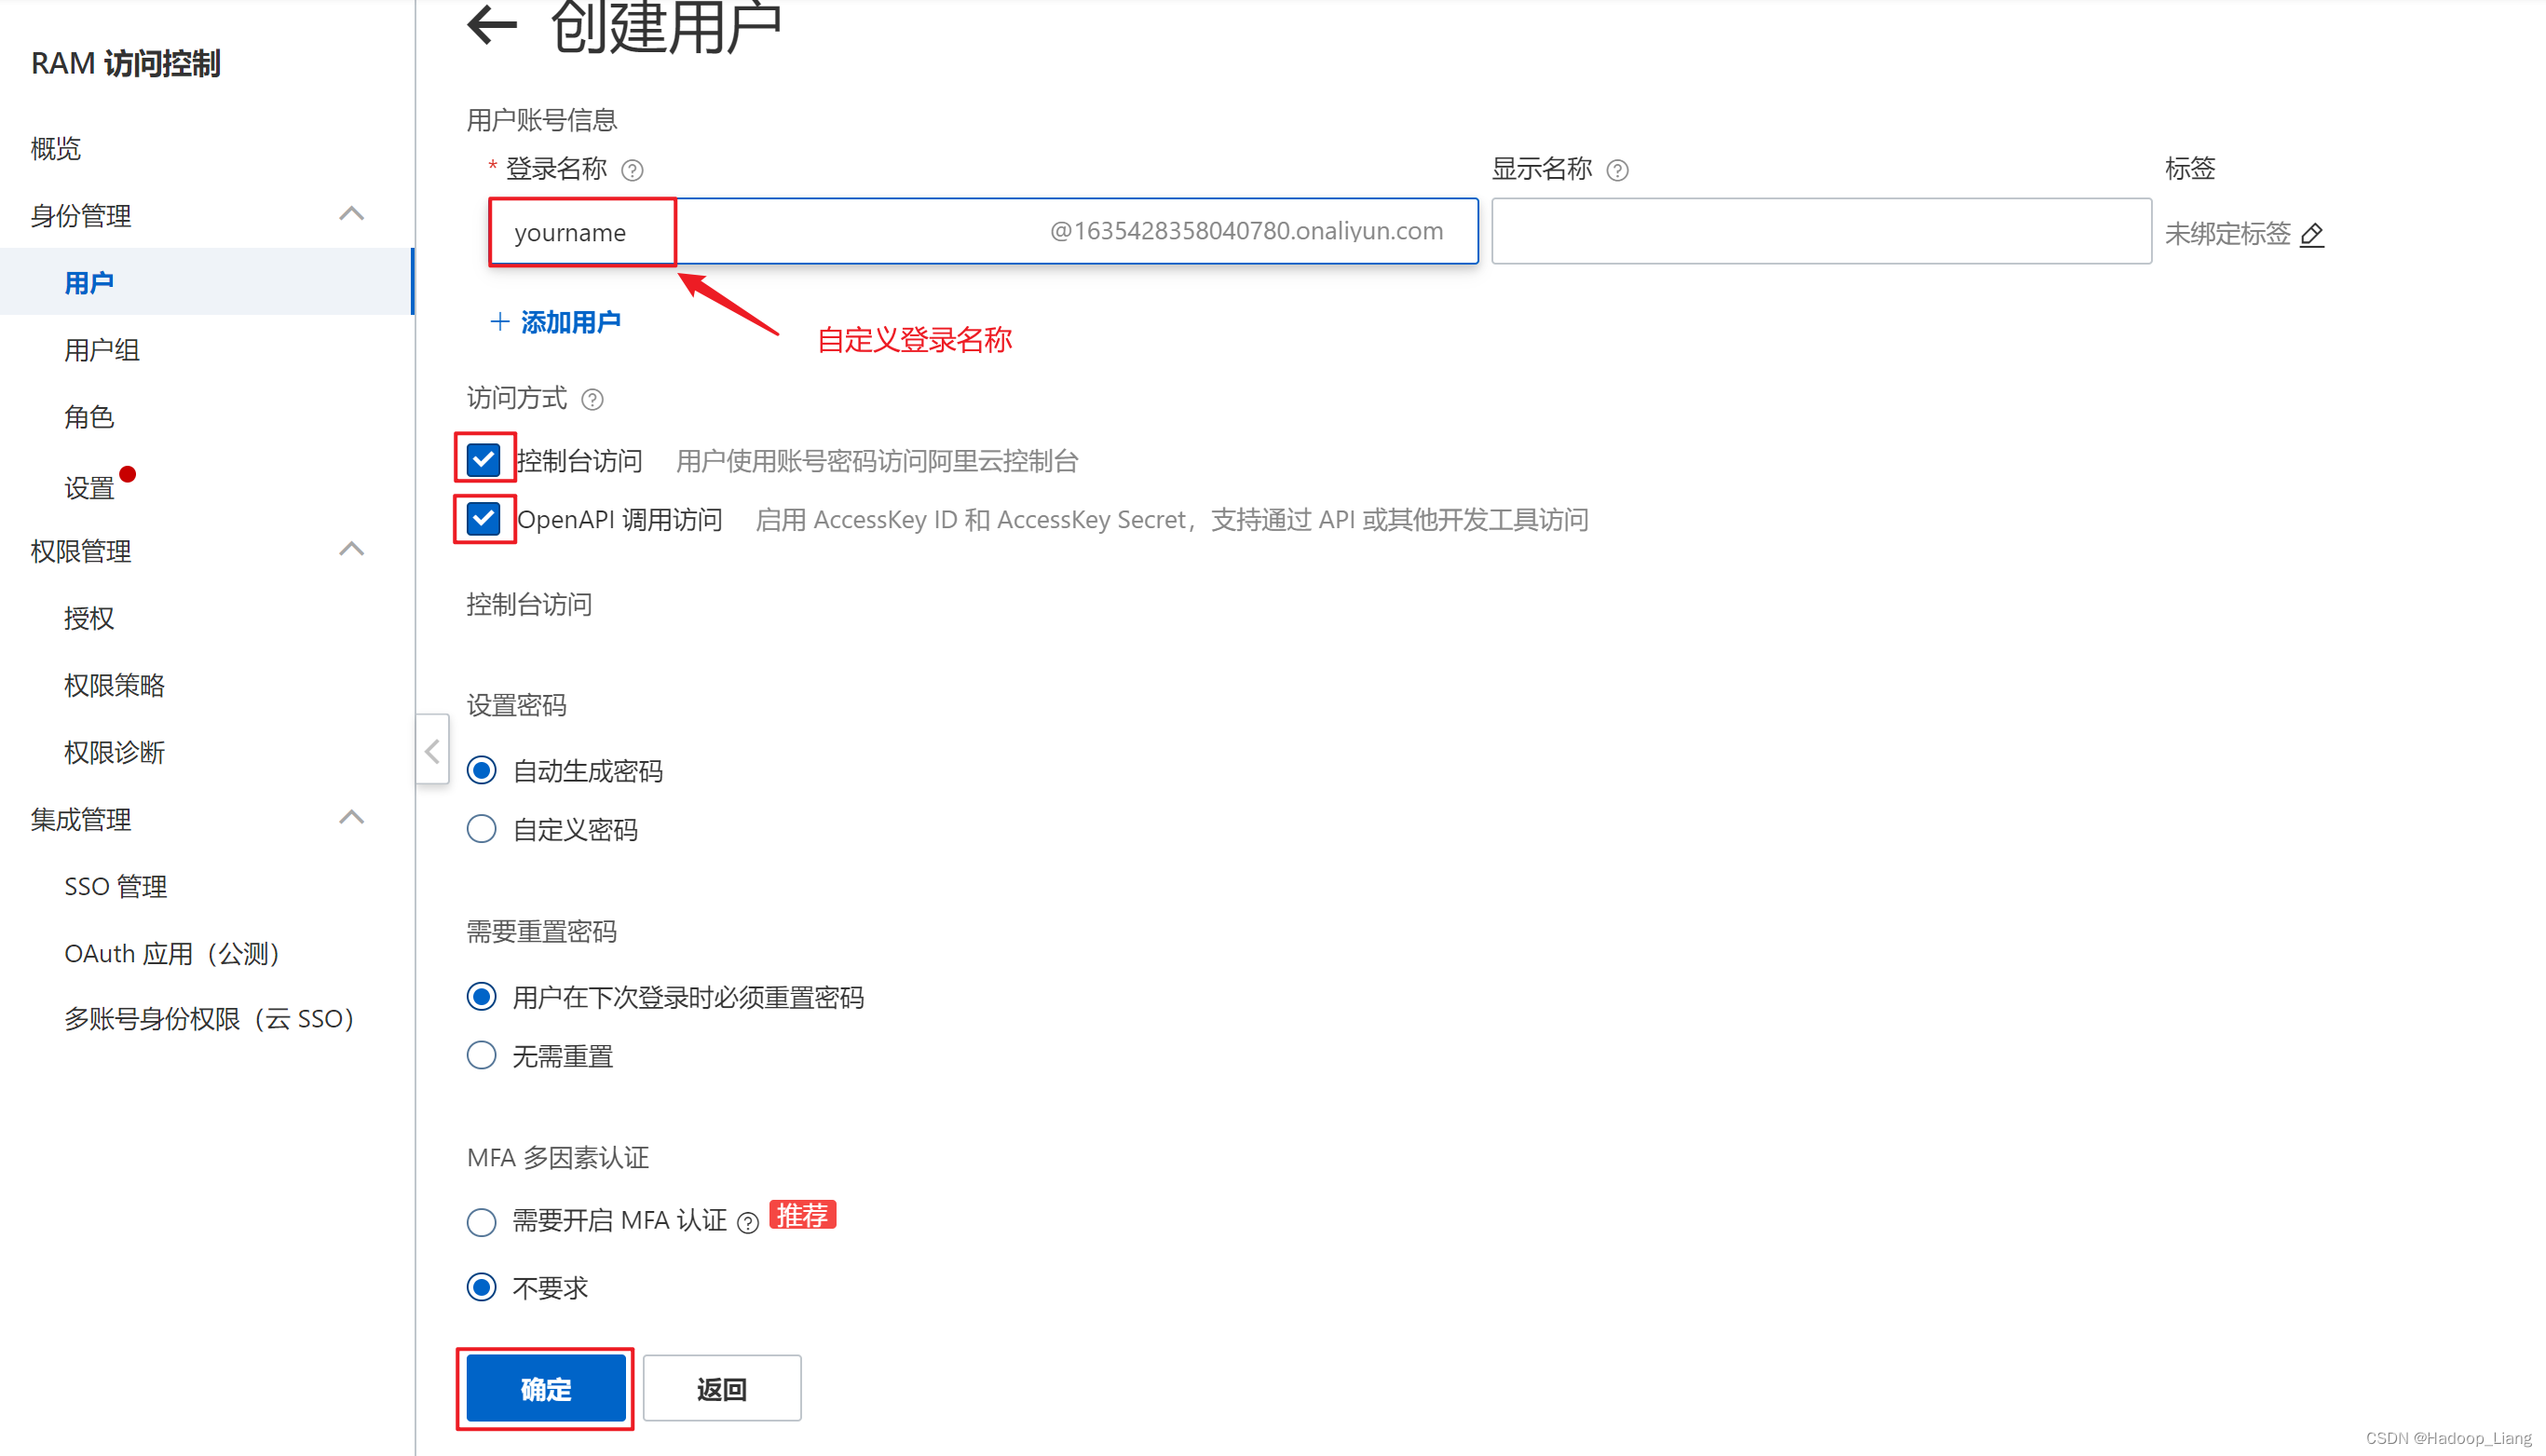Click the 权限管理 section label
Screen dimensions: 2546x1456
(x=81, y=550)
